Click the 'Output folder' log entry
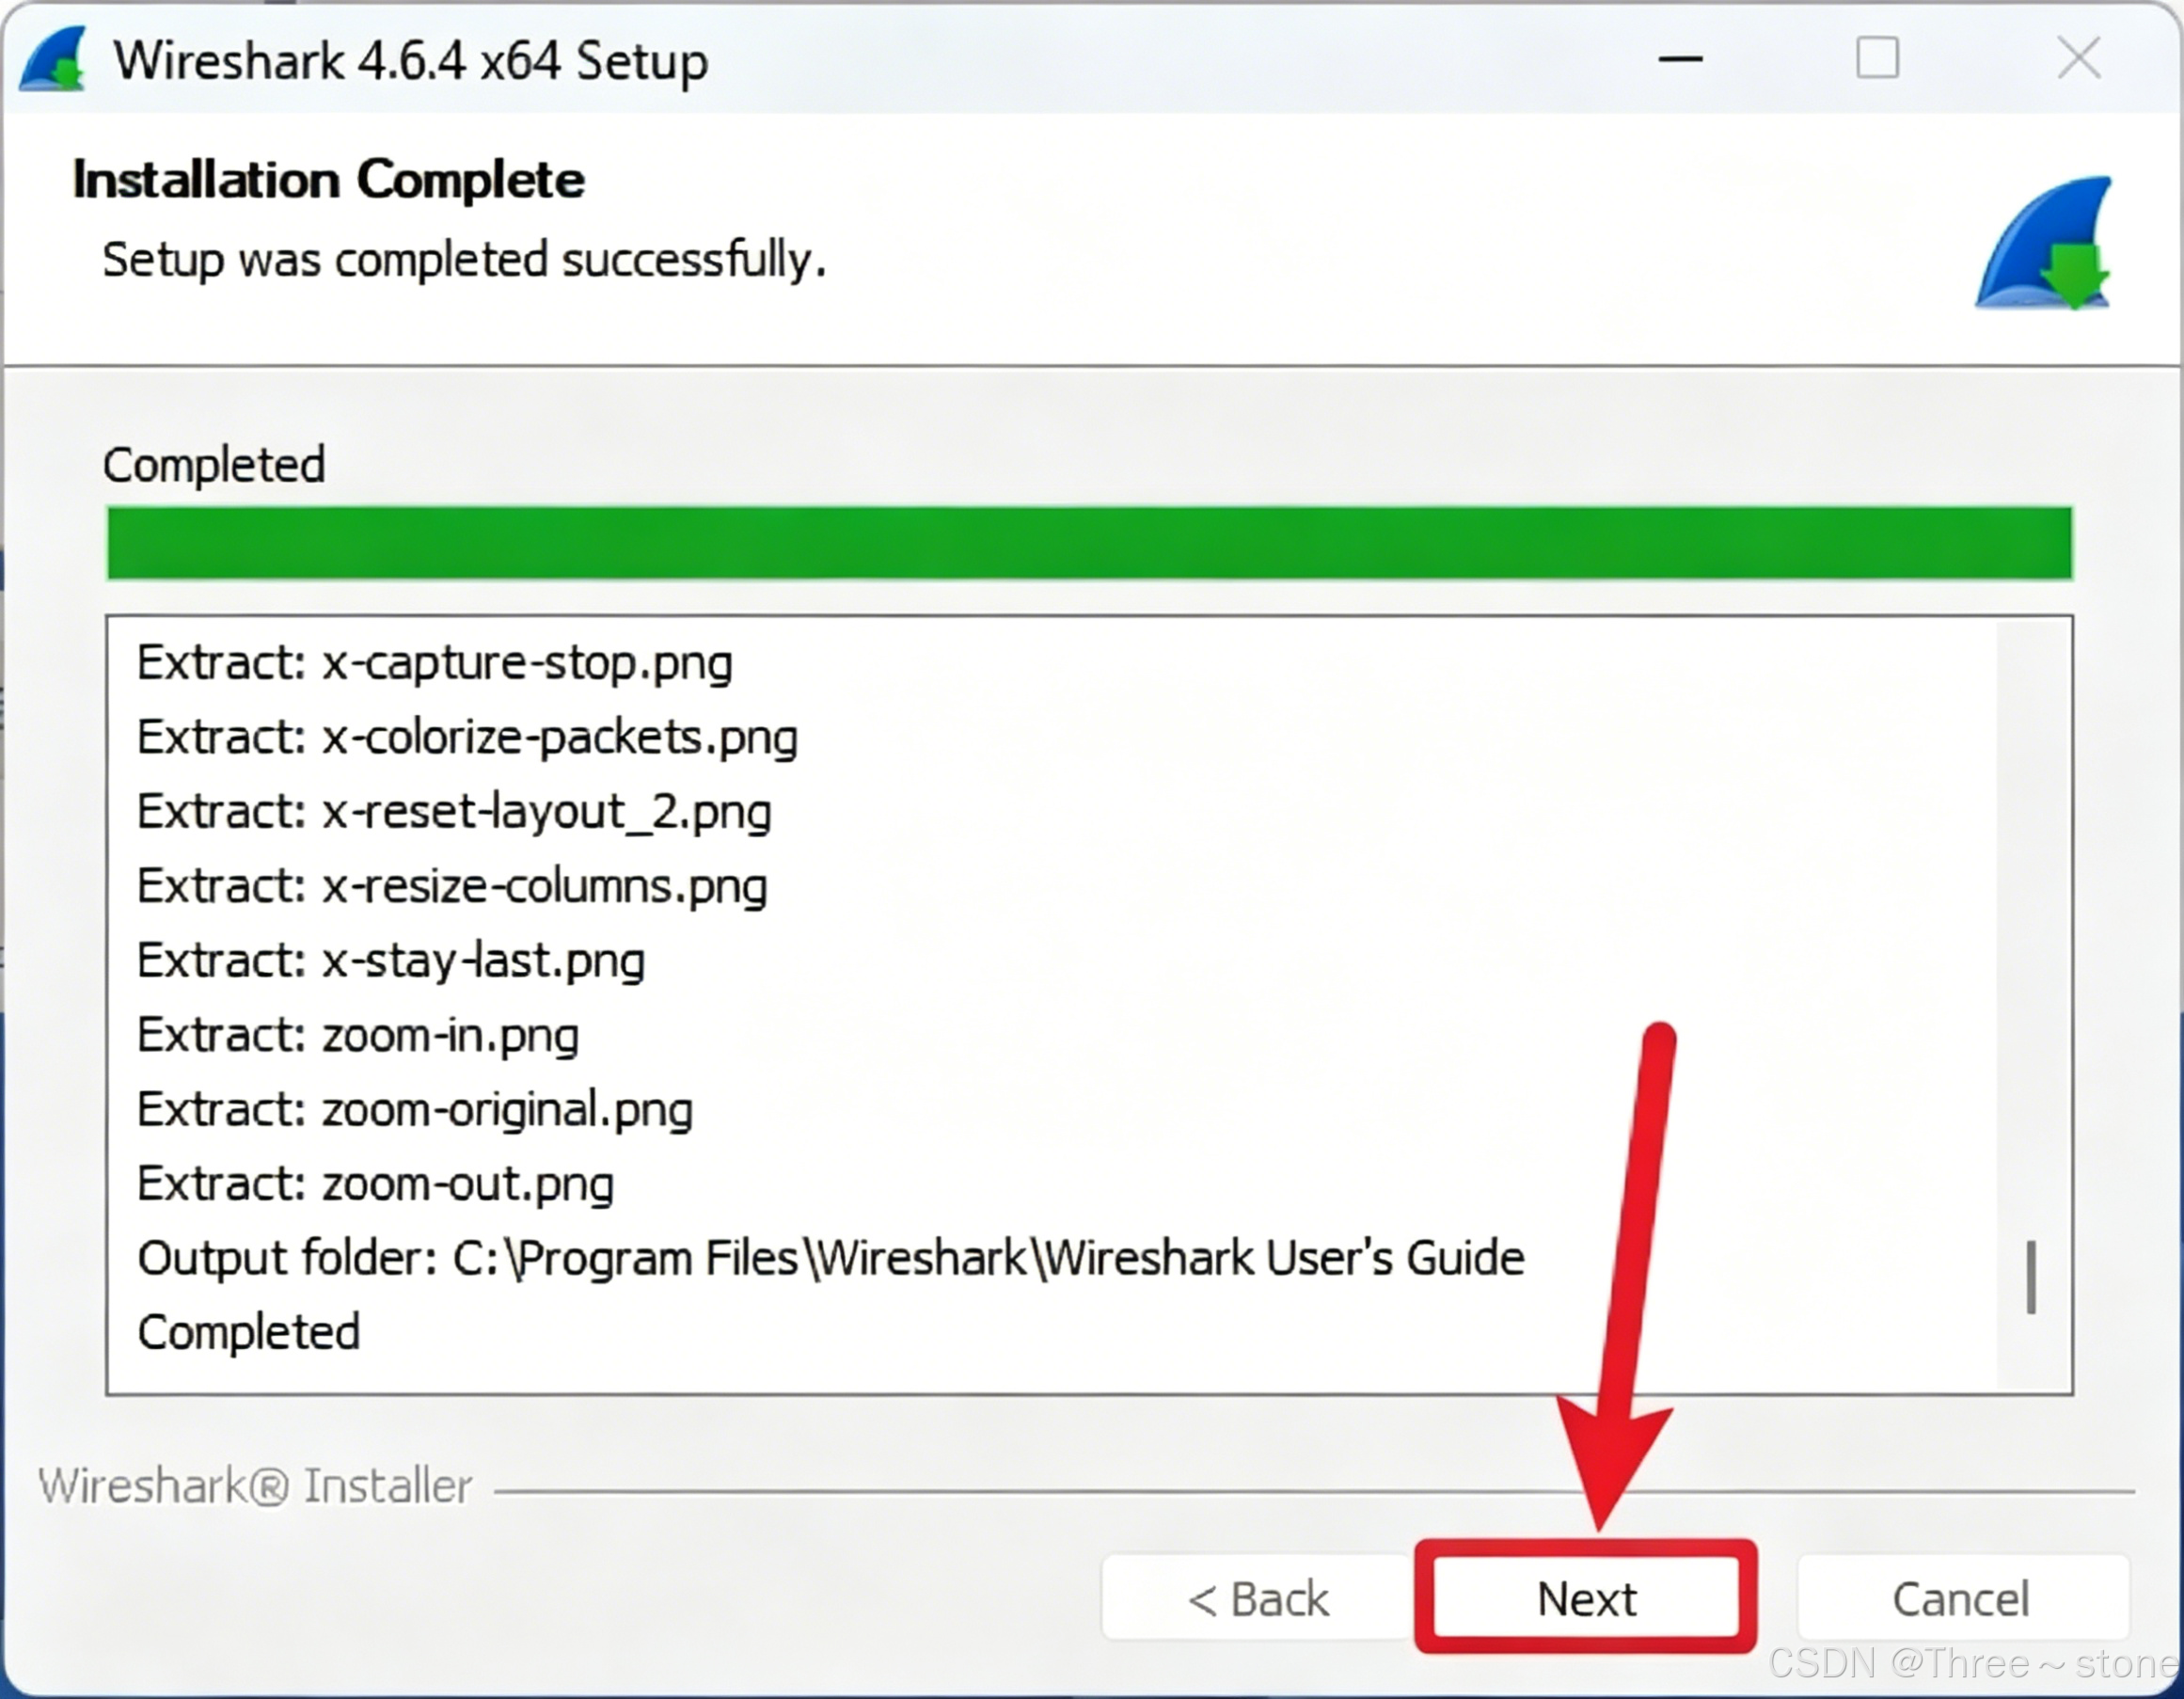 tap(830, 1259)
